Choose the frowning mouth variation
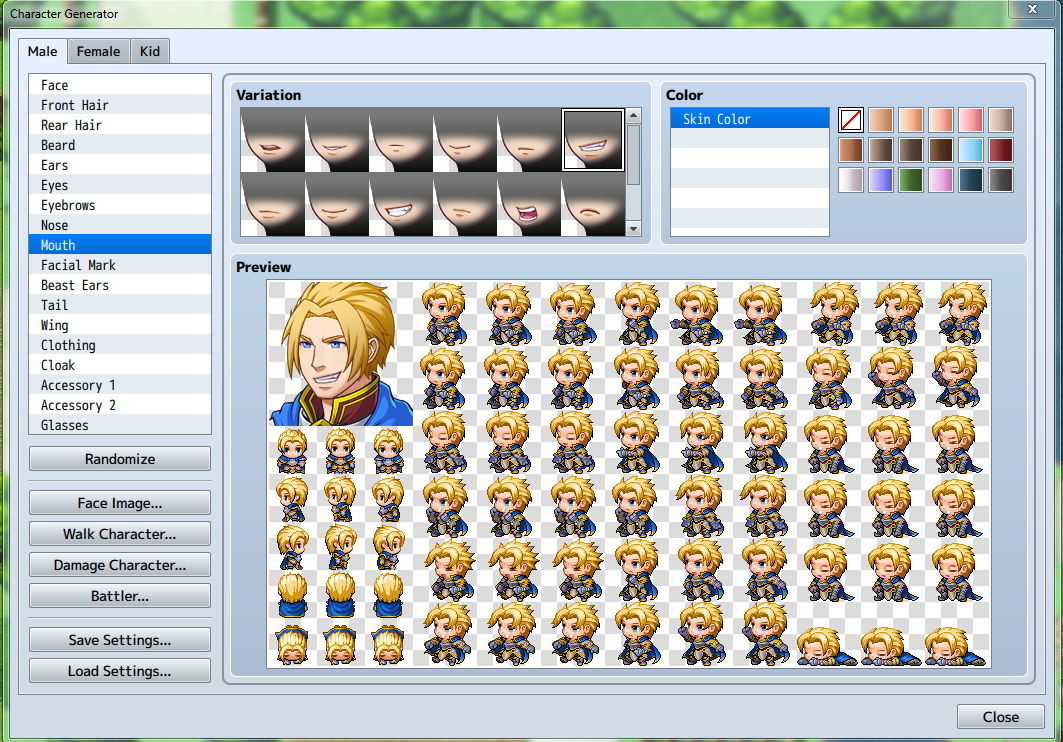 pos(593,205)
